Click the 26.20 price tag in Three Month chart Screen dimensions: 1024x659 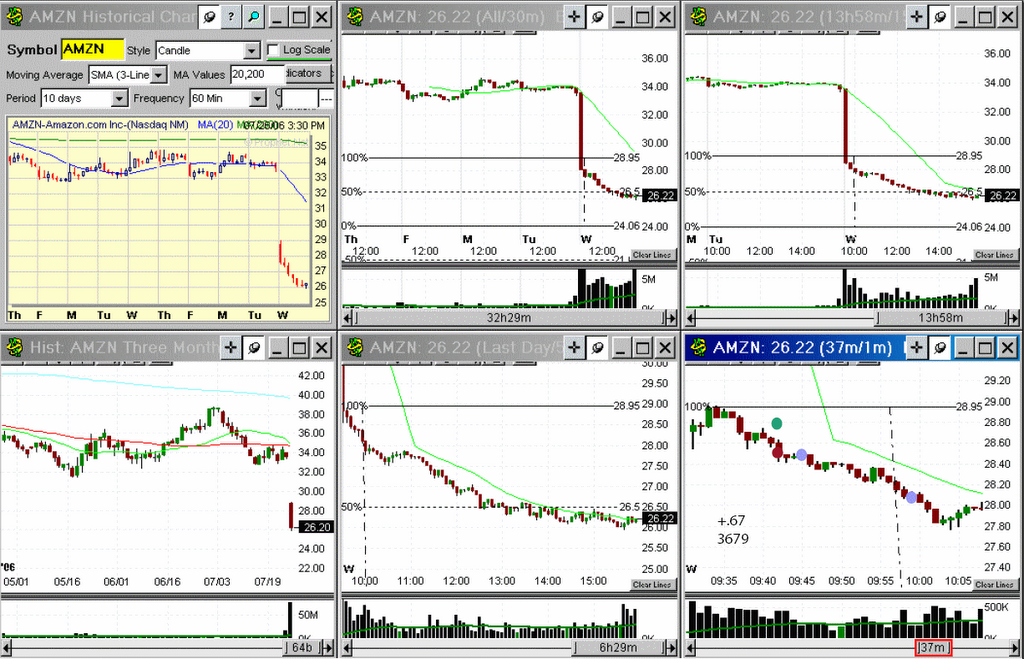317,527
